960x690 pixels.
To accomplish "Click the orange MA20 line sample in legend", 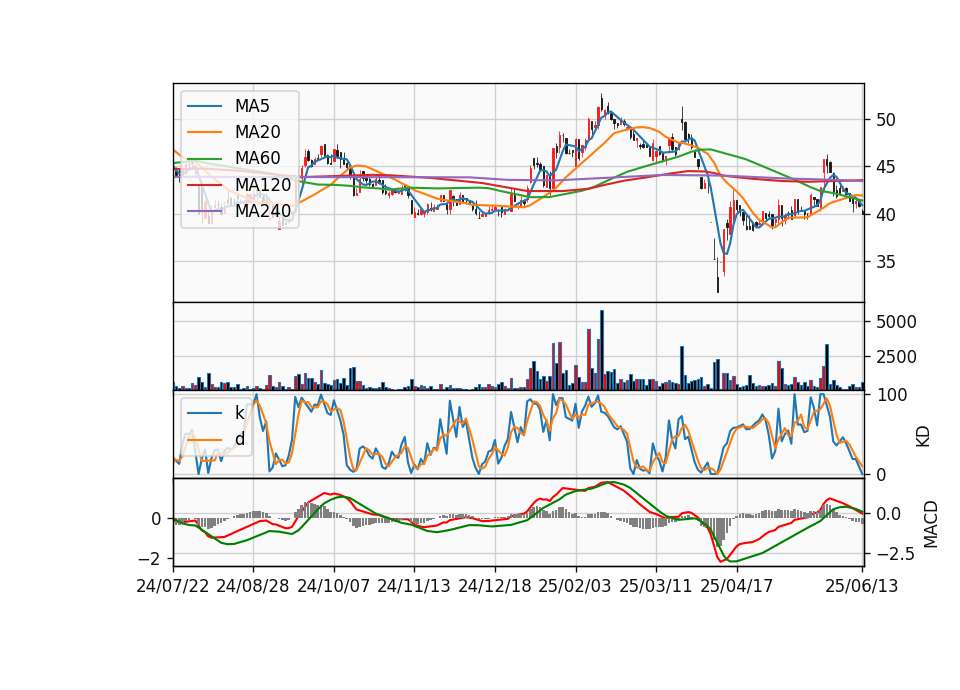I will tap(204, 132).
